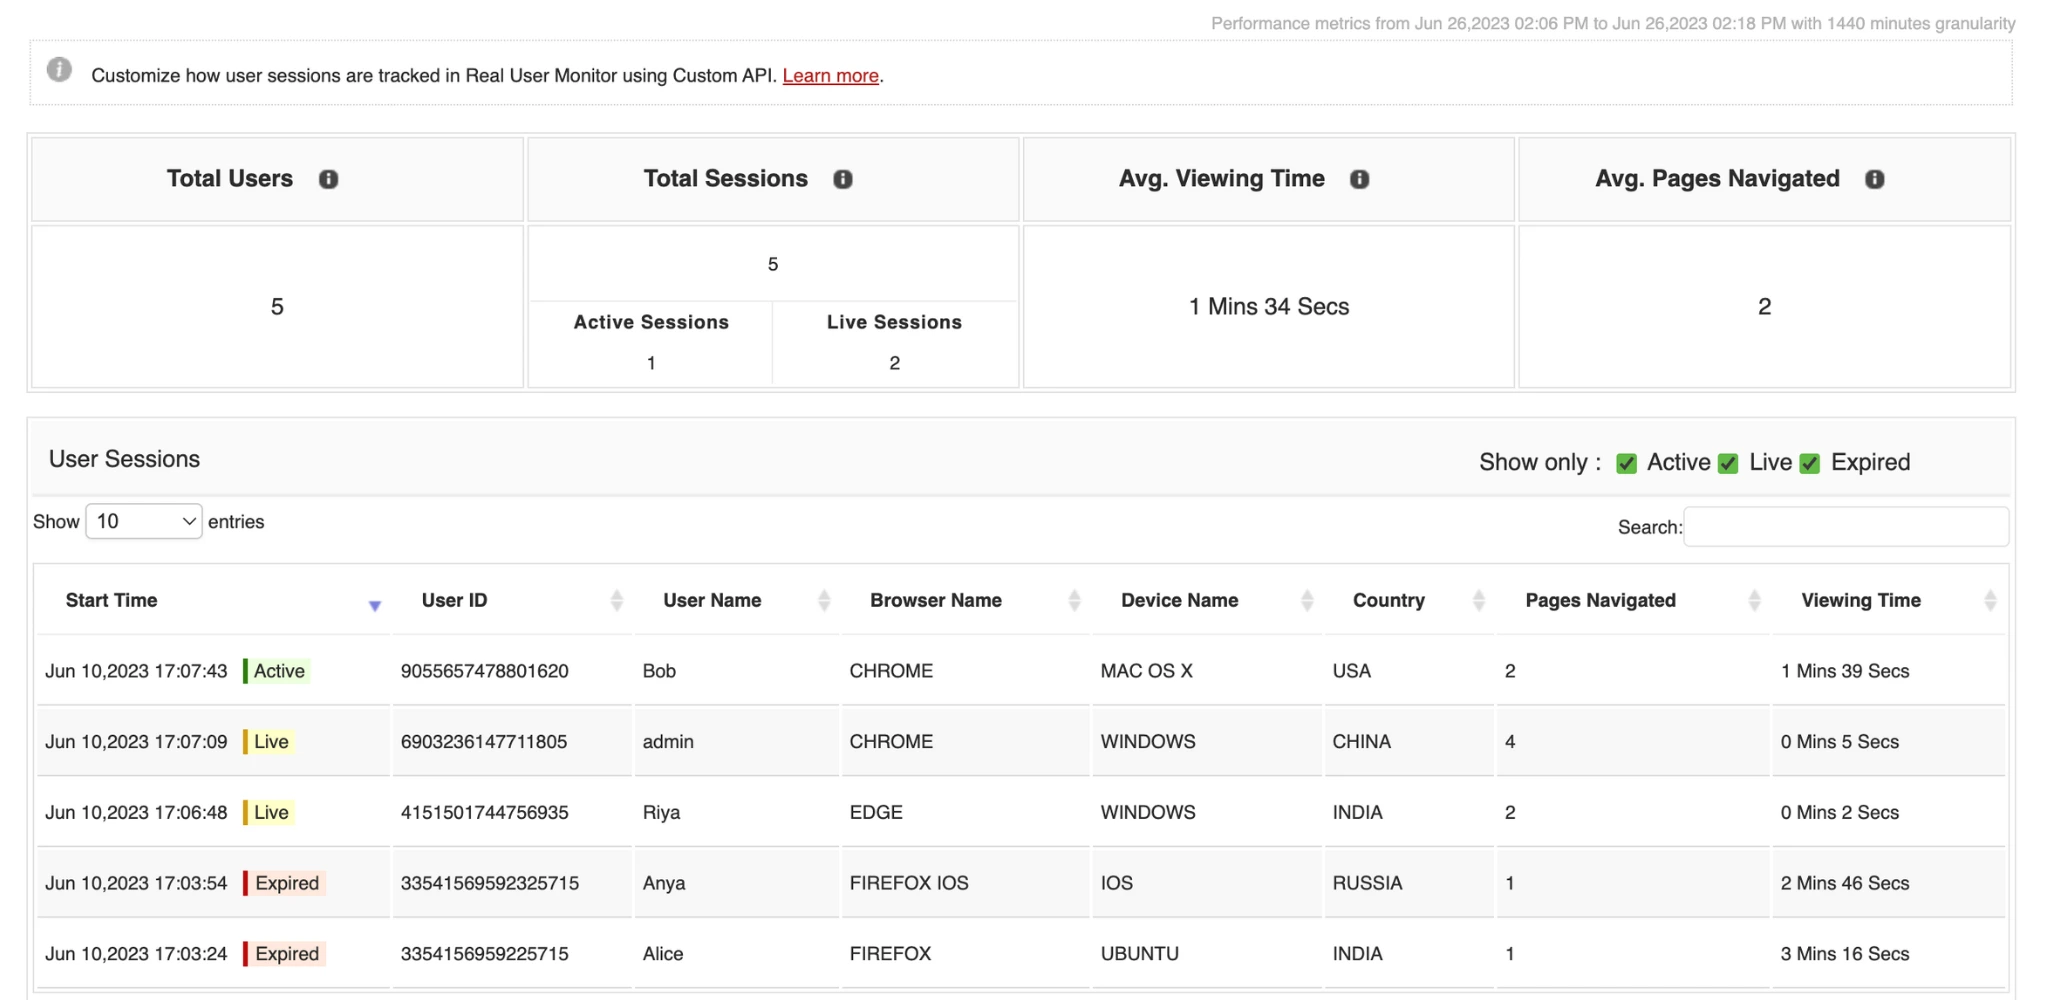Click inside the Search field
This screenshot has height=1000, width=2048.
[1845, 526]
